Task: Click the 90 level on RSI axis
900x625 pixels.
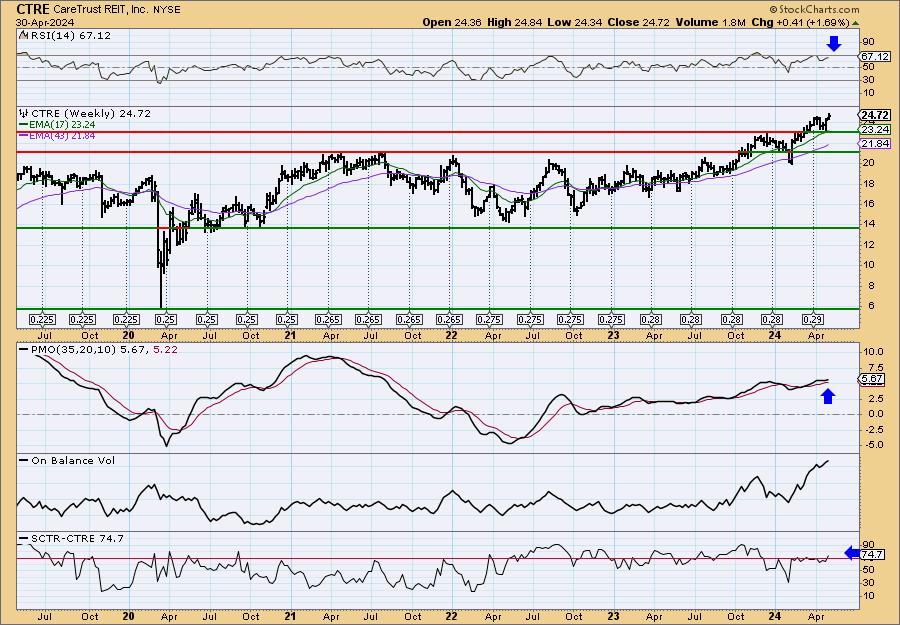Action: 868,42
